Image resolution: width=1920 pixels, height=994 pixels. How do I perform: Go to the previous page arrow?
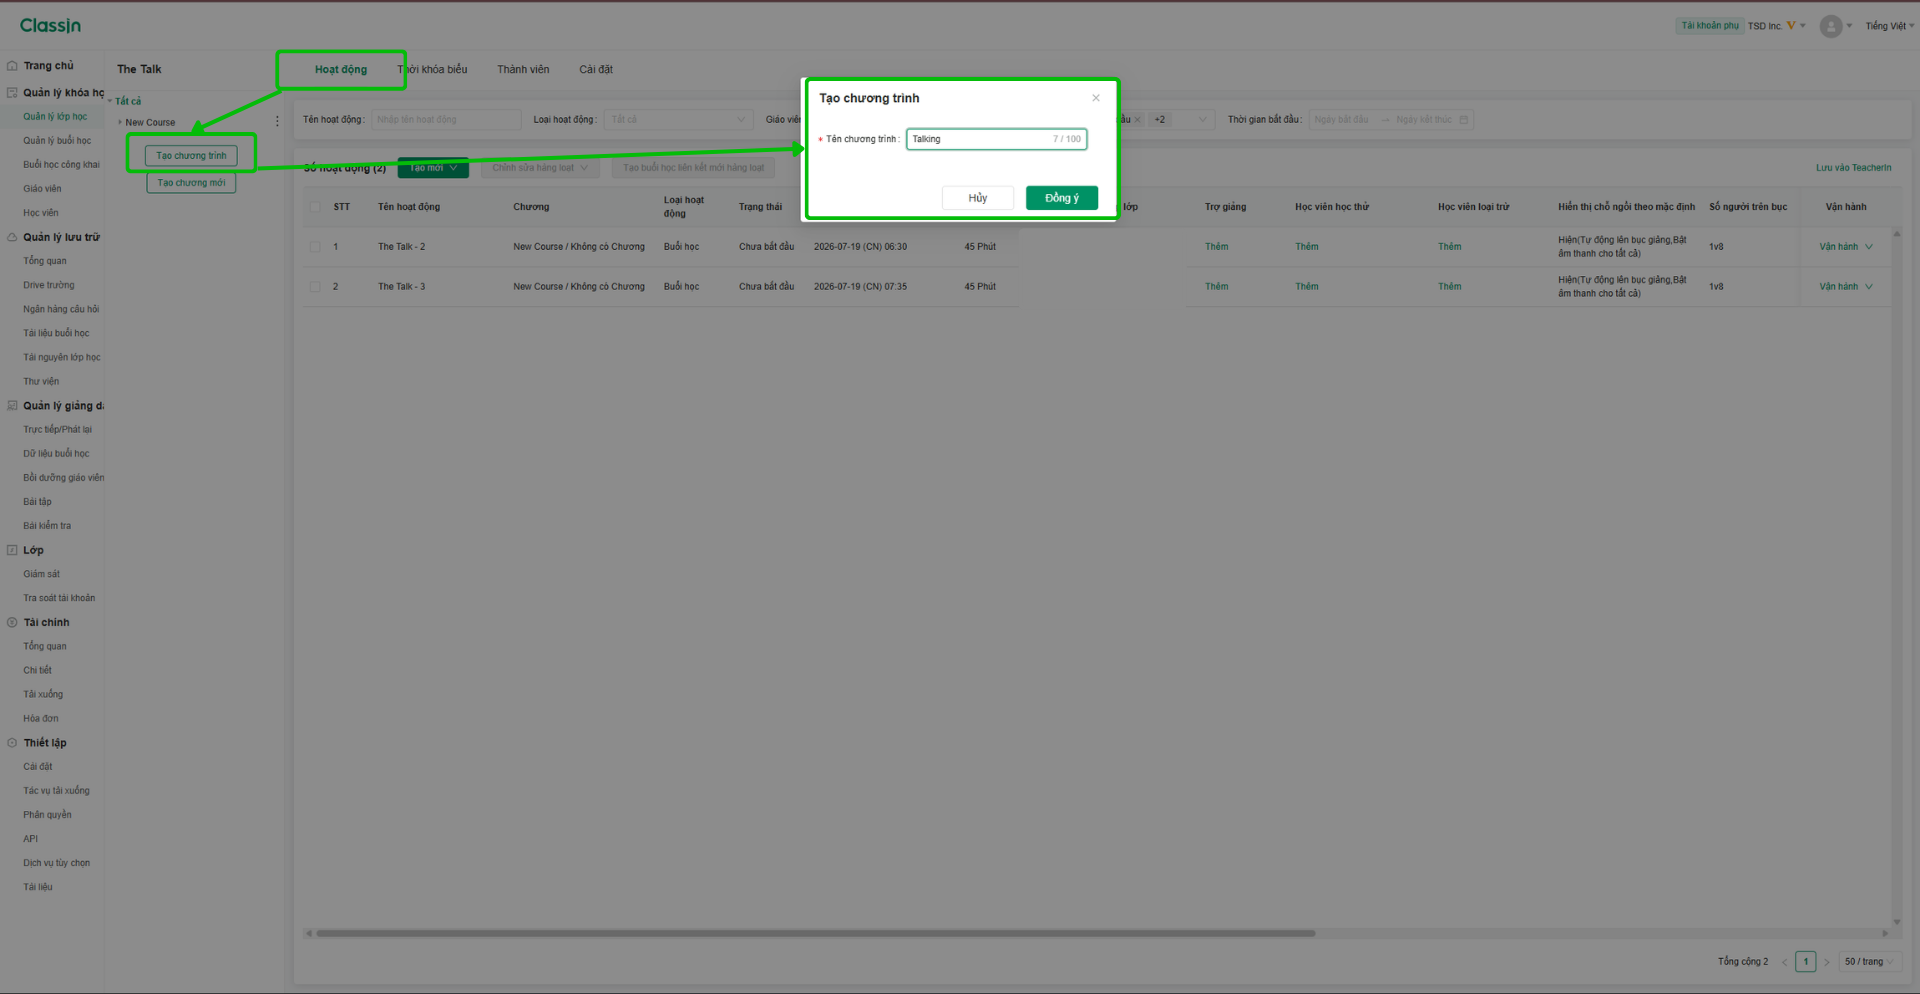1784,962
